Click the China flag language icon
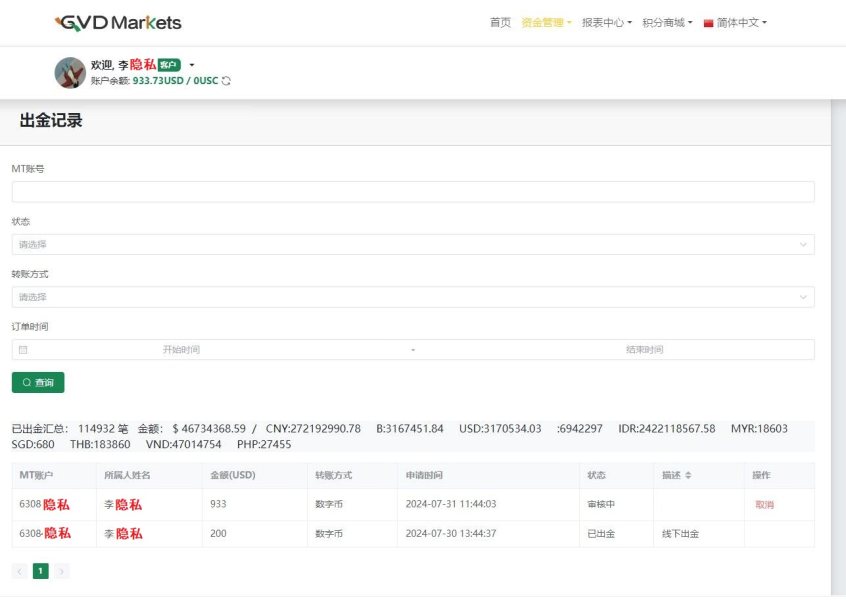Viewport: 846px width, 600px height. [x=708, y=23]
